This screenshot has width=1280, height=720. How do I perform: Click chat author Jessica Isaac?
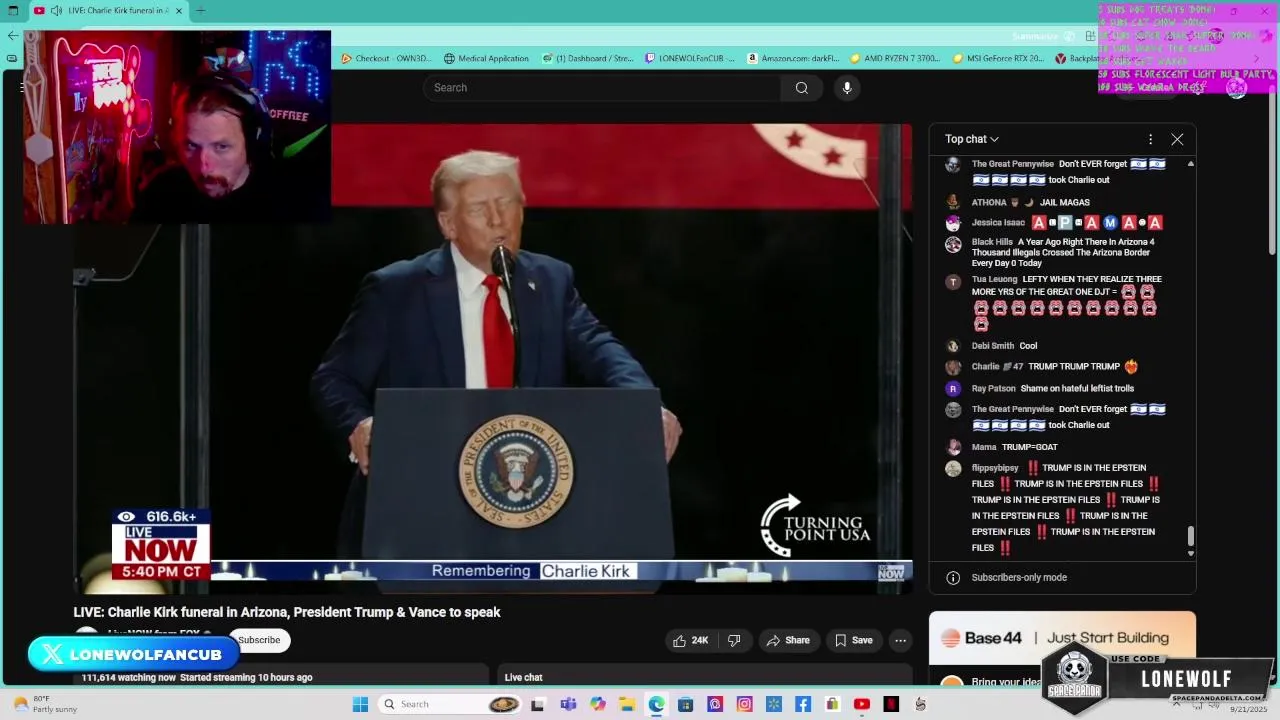coord(998,223)
